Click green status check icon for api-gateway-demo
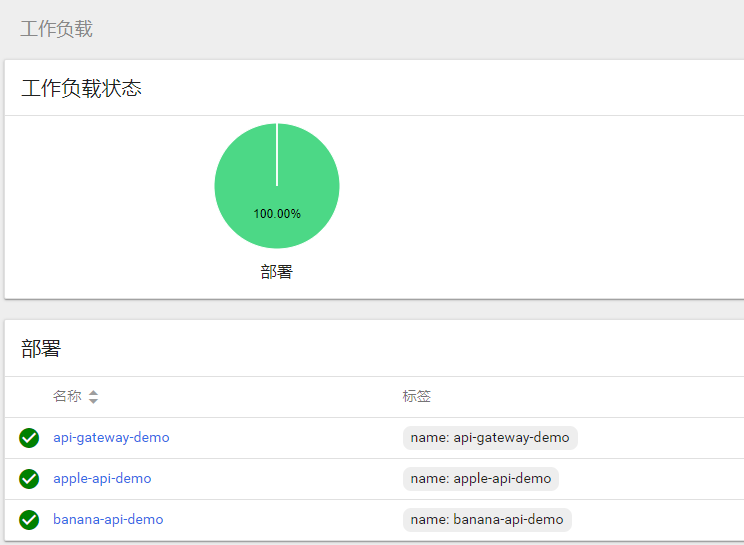The height and width of the screenshot is (545, 744). [29, 438]
